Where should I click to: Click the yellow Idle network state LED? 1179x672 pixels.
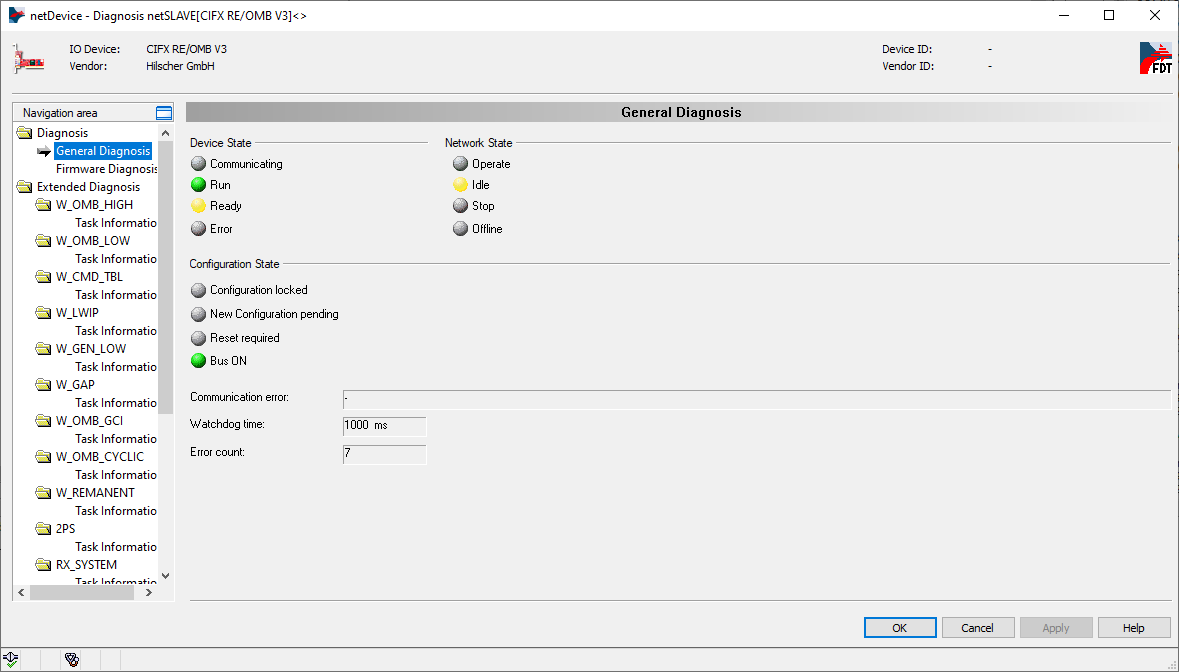(460, 185)
